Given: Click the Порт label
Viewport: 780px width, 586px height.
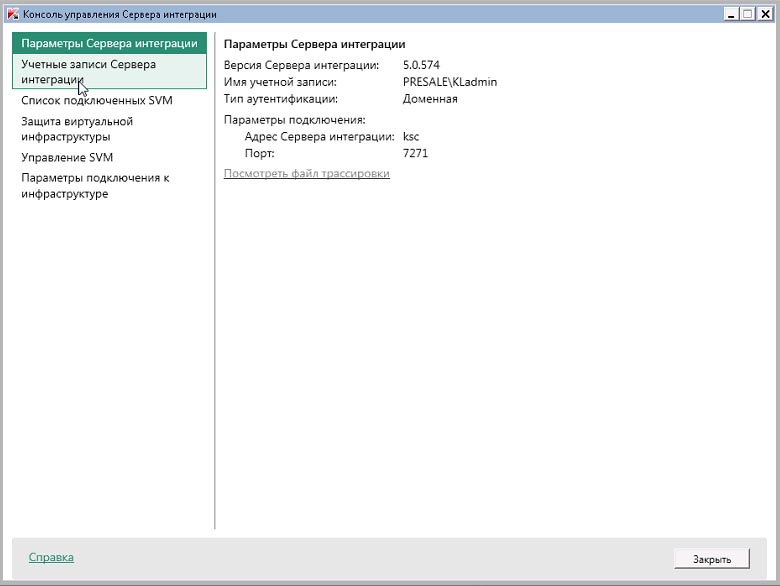Looking at the screenshot, I should tap(259, 153).
